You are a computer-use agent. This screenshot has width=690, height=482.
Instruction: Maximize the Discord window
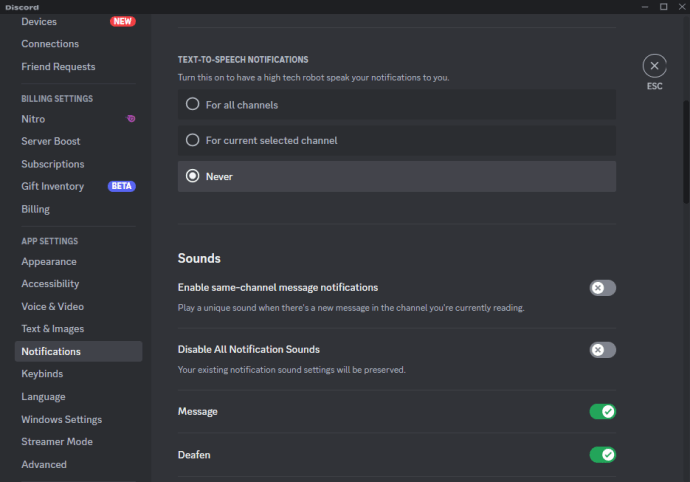tap(663, 7)
